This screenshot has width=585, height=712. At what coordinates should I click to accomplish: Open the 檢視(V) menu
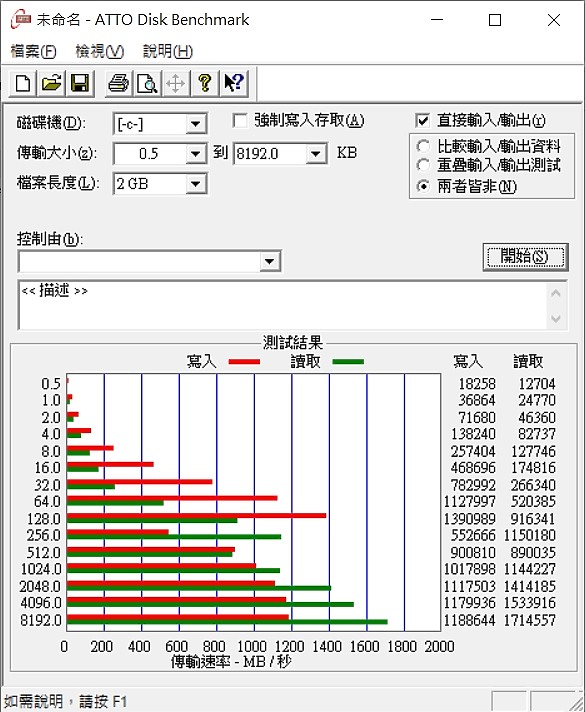[x=99, y=51]
